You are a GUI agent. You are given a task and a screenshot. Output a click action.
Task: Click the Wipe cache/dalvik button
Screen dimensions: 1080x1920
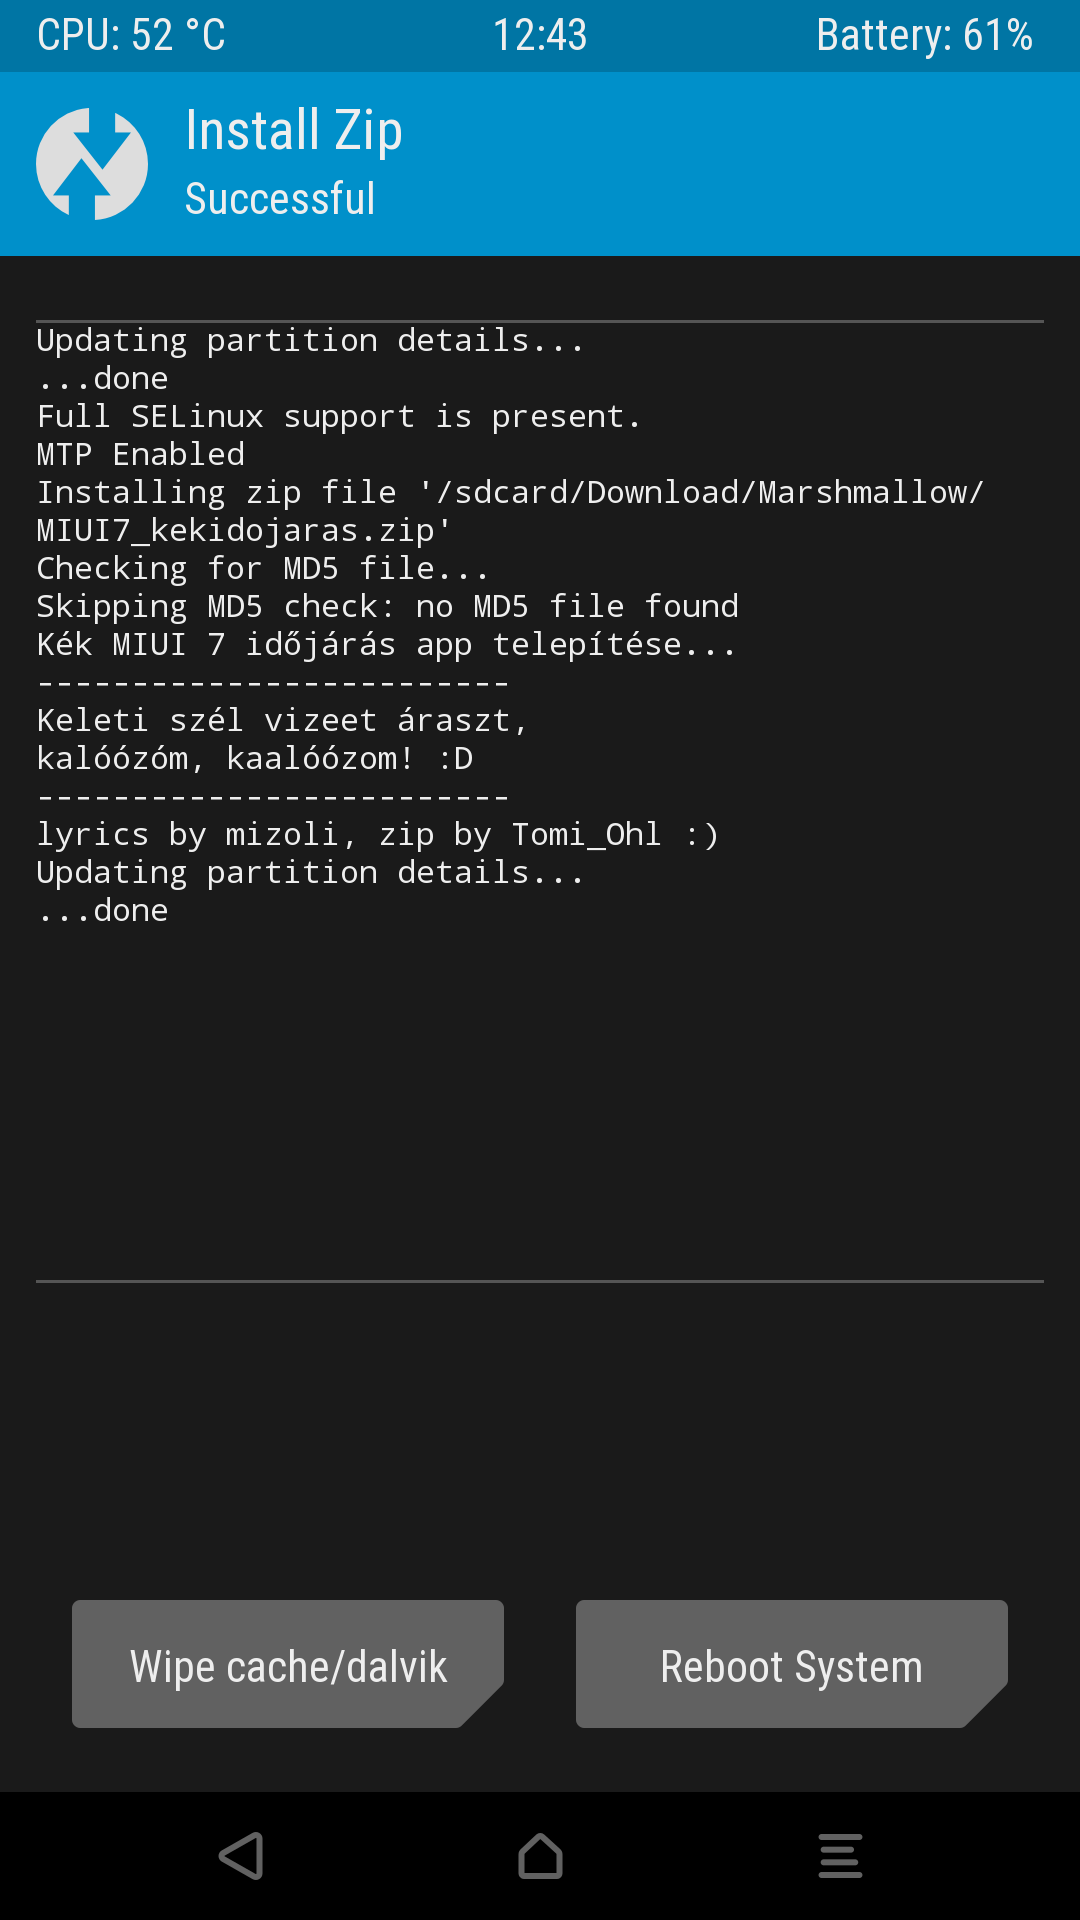[x=288, y=1664]
